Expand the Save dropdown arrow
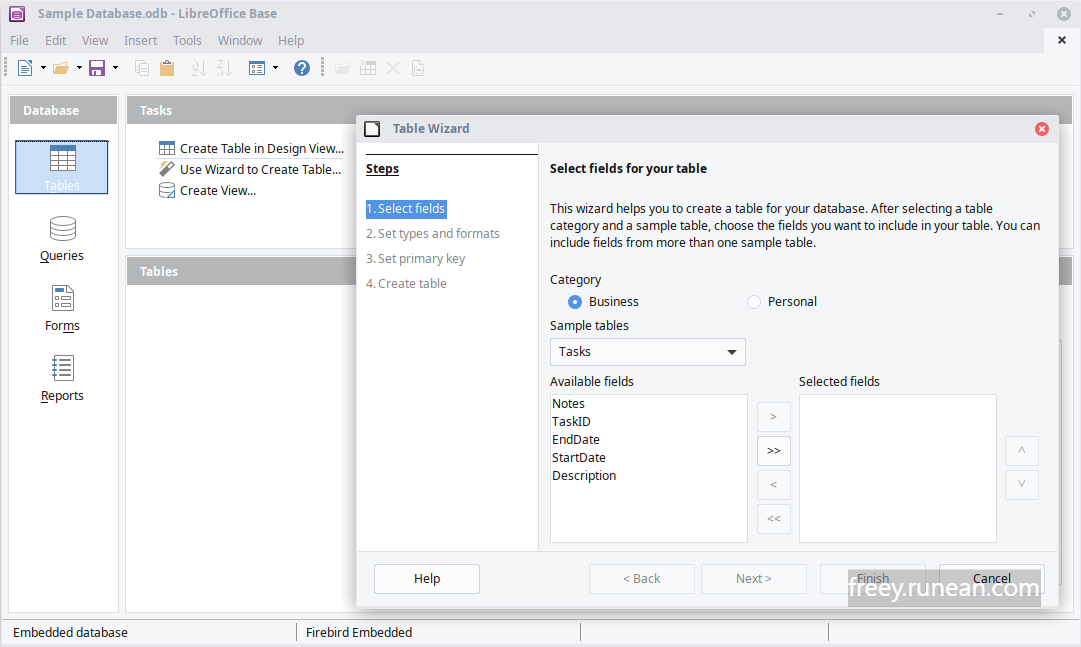Screen dimensions: 1081x647 click(x=115, y=68)
